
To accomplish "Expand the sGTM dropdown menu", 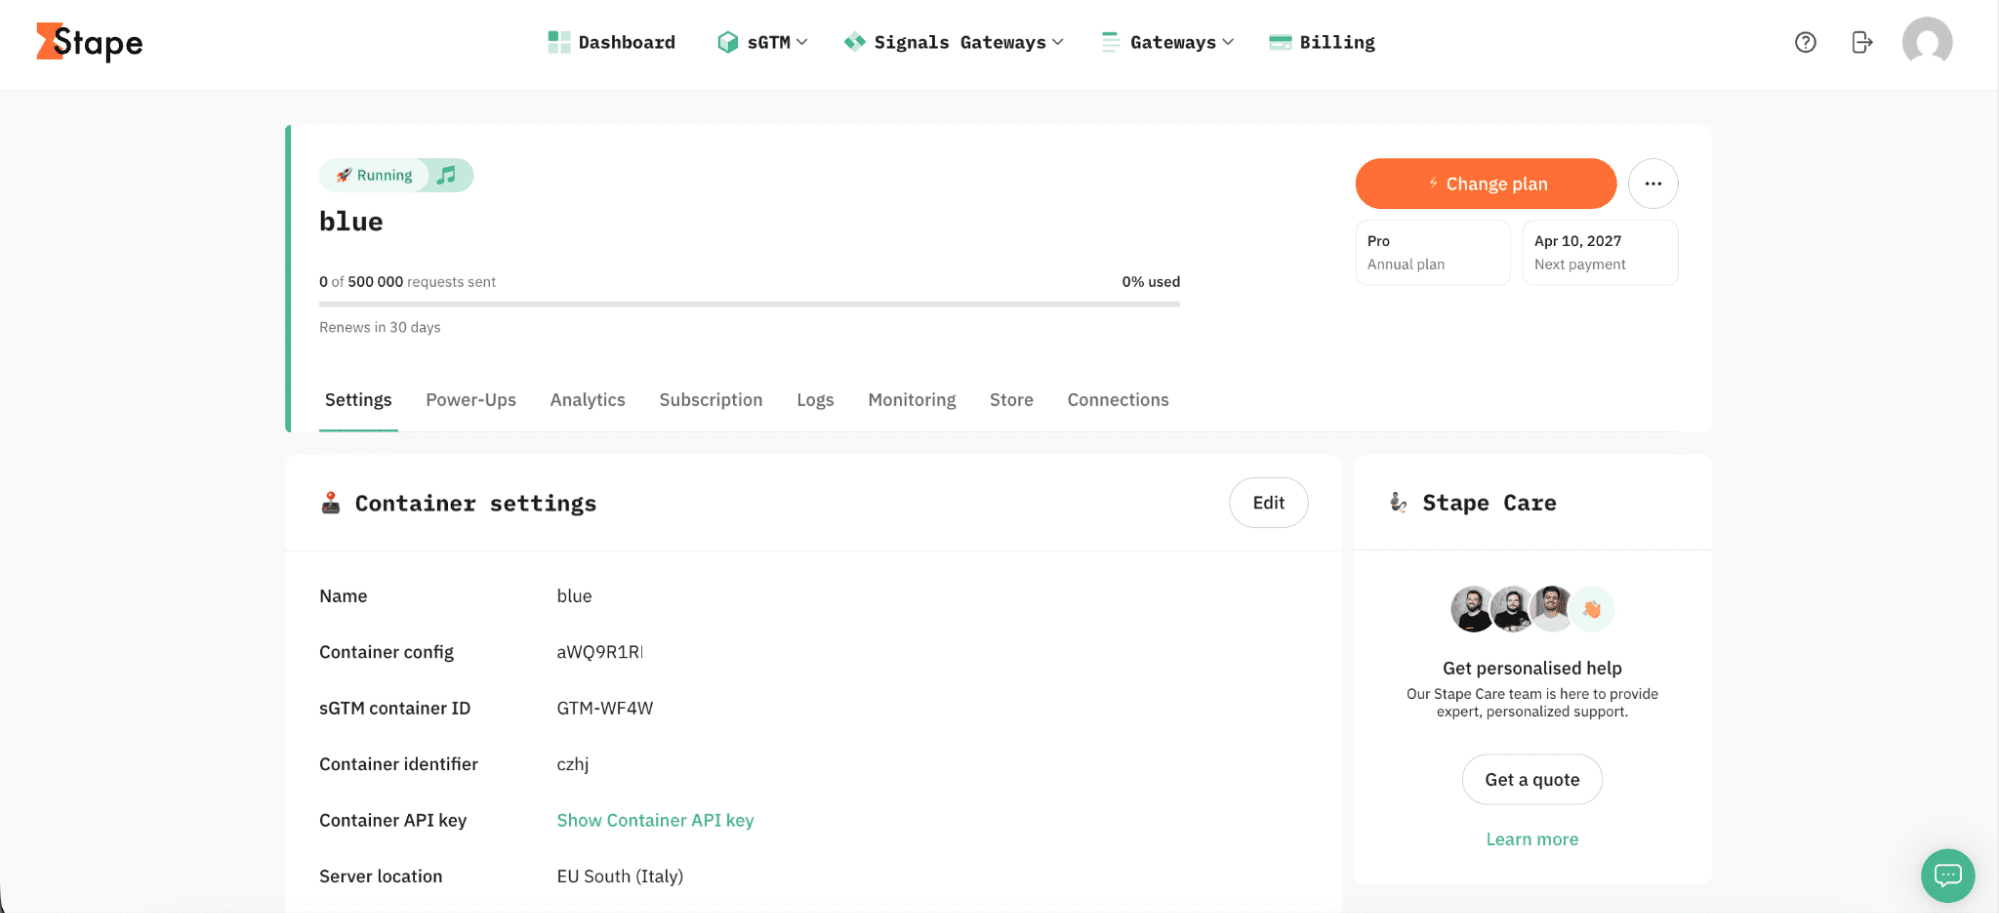I will click(x=763, y=42).
